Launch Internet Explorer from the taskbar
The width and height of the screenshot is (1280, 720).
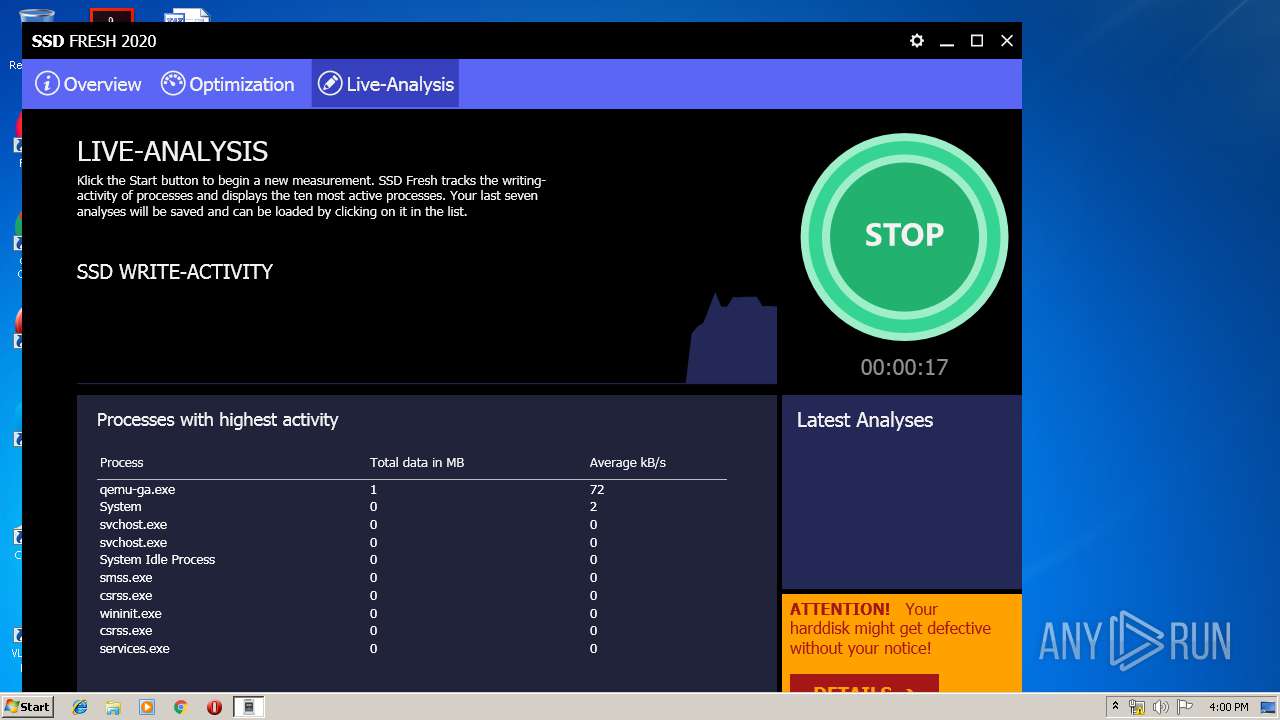point(80,707)
